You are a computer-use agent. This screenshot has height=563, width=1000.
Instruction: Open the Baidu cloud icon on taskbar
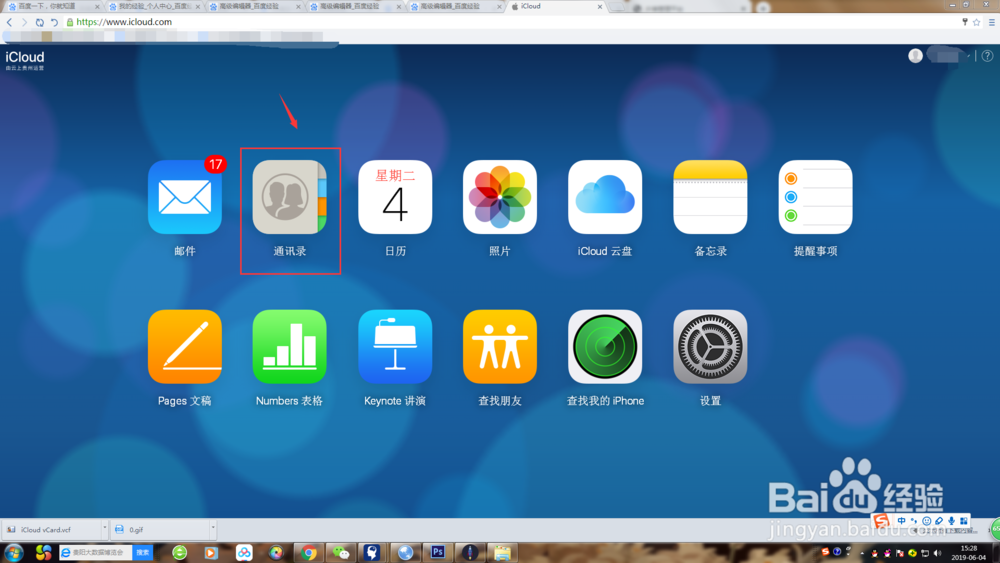click(x=244, y=553)
